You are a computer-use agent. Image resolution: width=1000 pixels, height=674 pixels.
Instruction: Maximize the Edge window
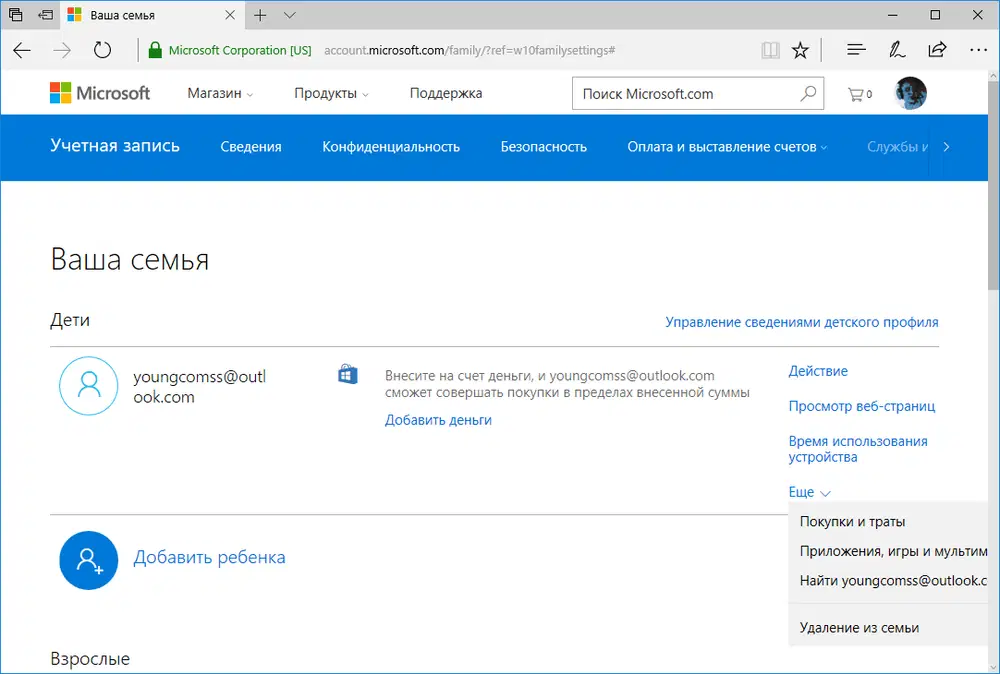pos(935,15)
